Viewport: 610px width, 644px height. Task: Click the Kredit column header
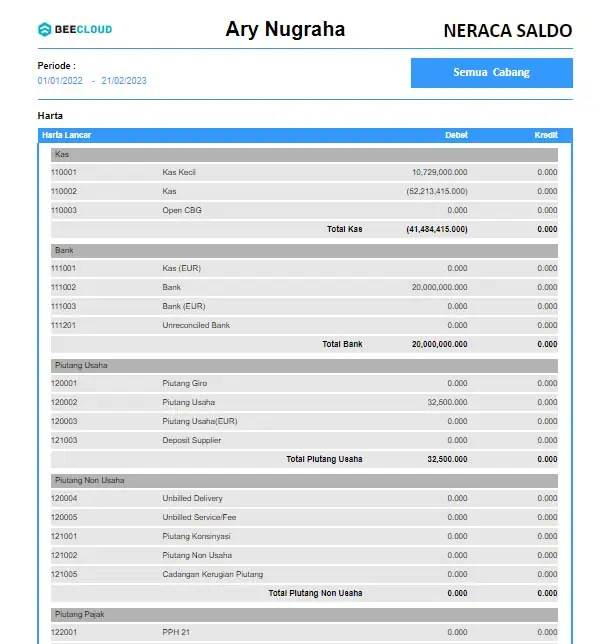click(546, 135)
